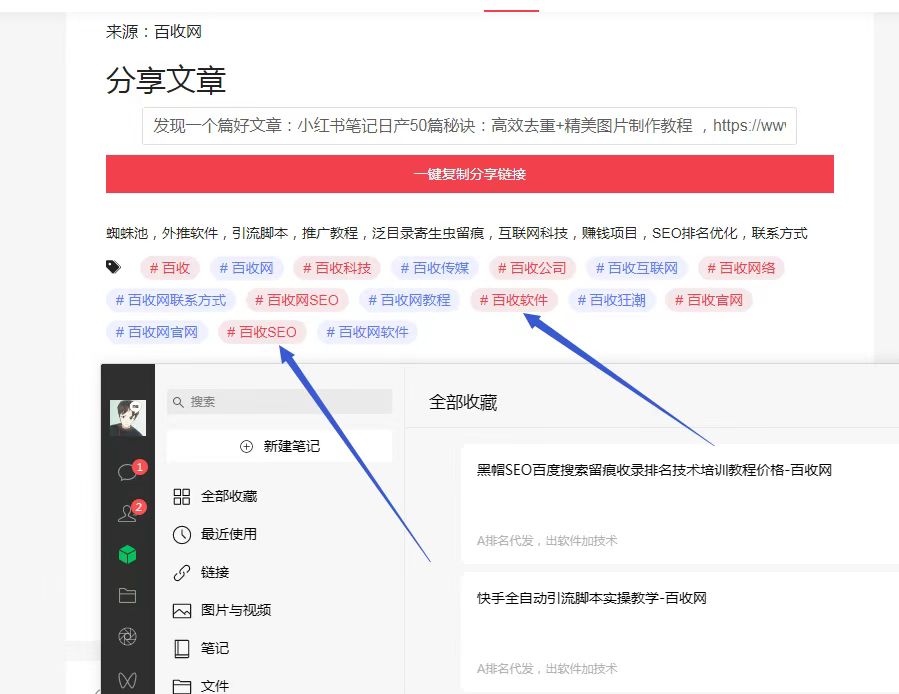Viewport: 899px width, 694px height.
Task: Click the share text field starting 发现一个篇好文章
Action: point(469,126)
